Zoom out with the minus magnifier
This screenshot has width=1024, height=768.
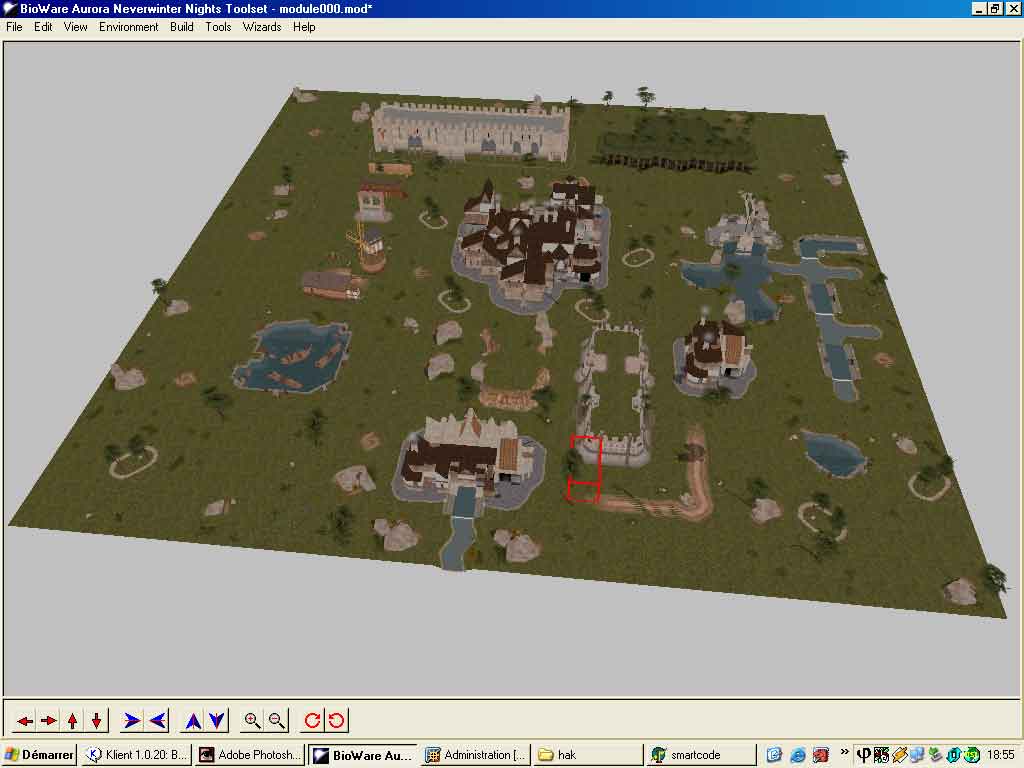pos(276,721)
